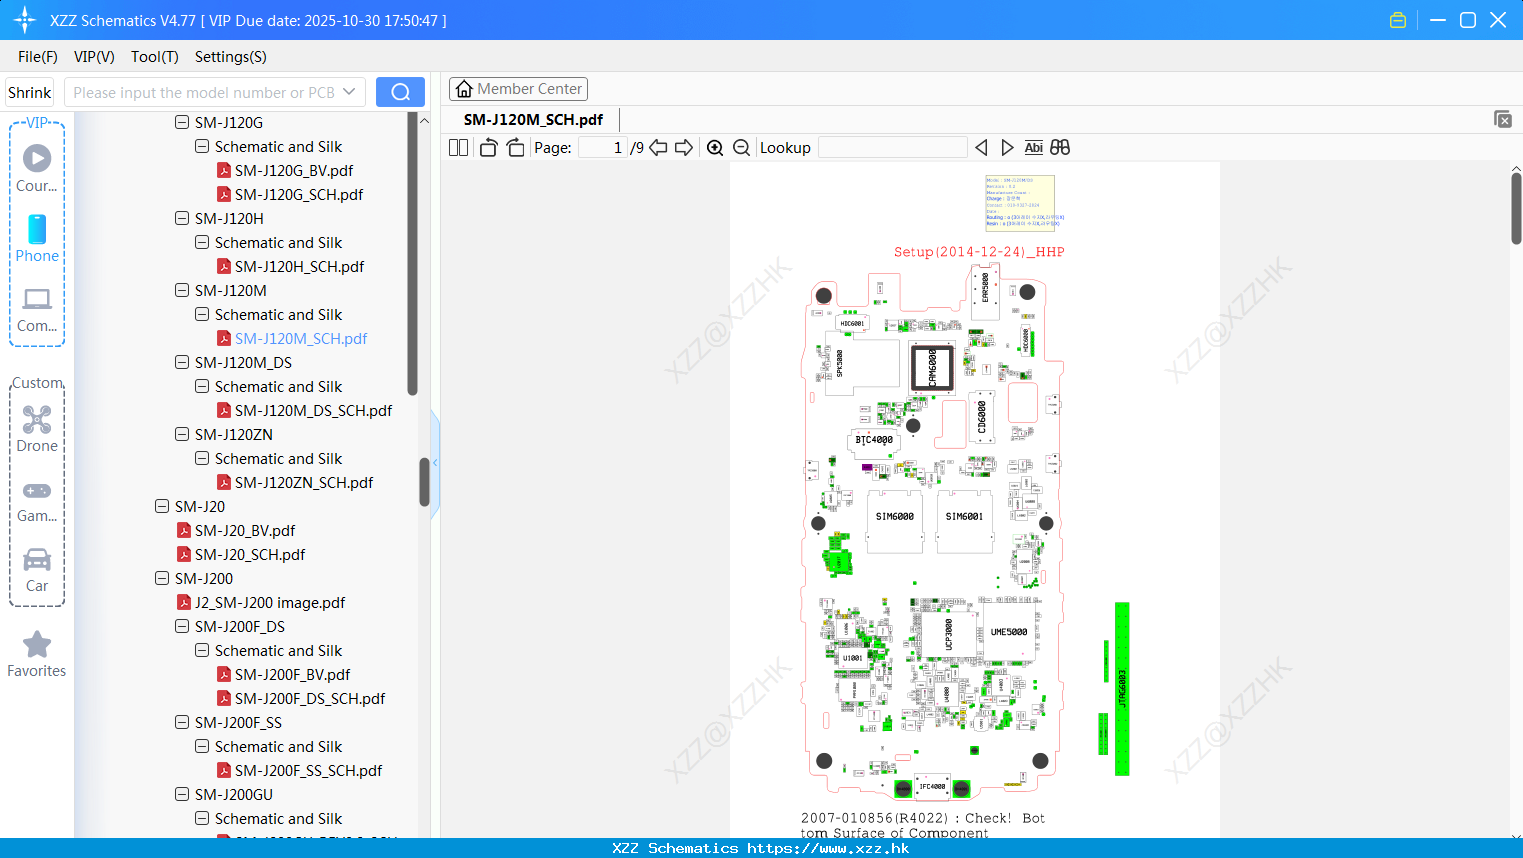Open the Settings(S) menu
Screen dimensions: 1523x858
pyautogui.click(x=231, y=57)
